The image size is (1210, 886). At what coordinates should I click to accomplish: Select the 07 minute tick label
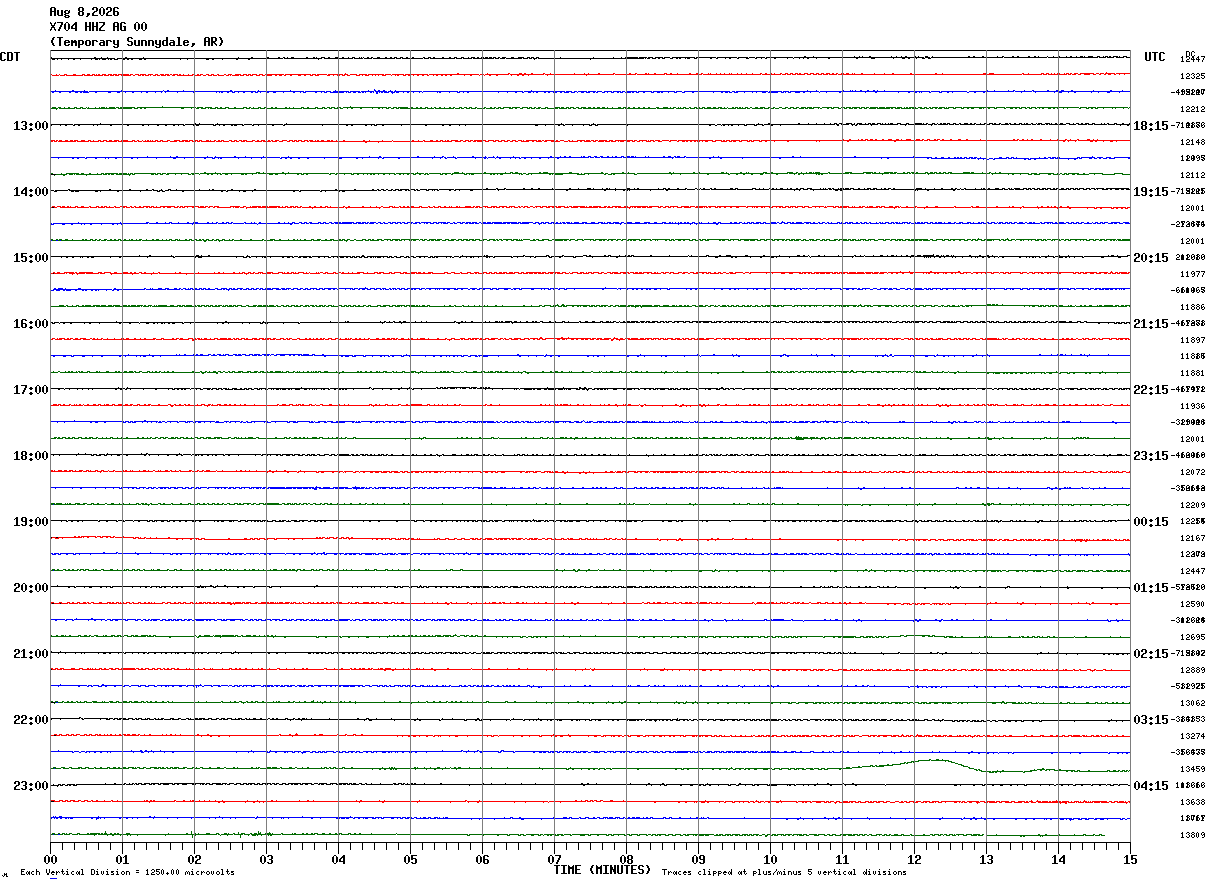[x=554, y=859]
